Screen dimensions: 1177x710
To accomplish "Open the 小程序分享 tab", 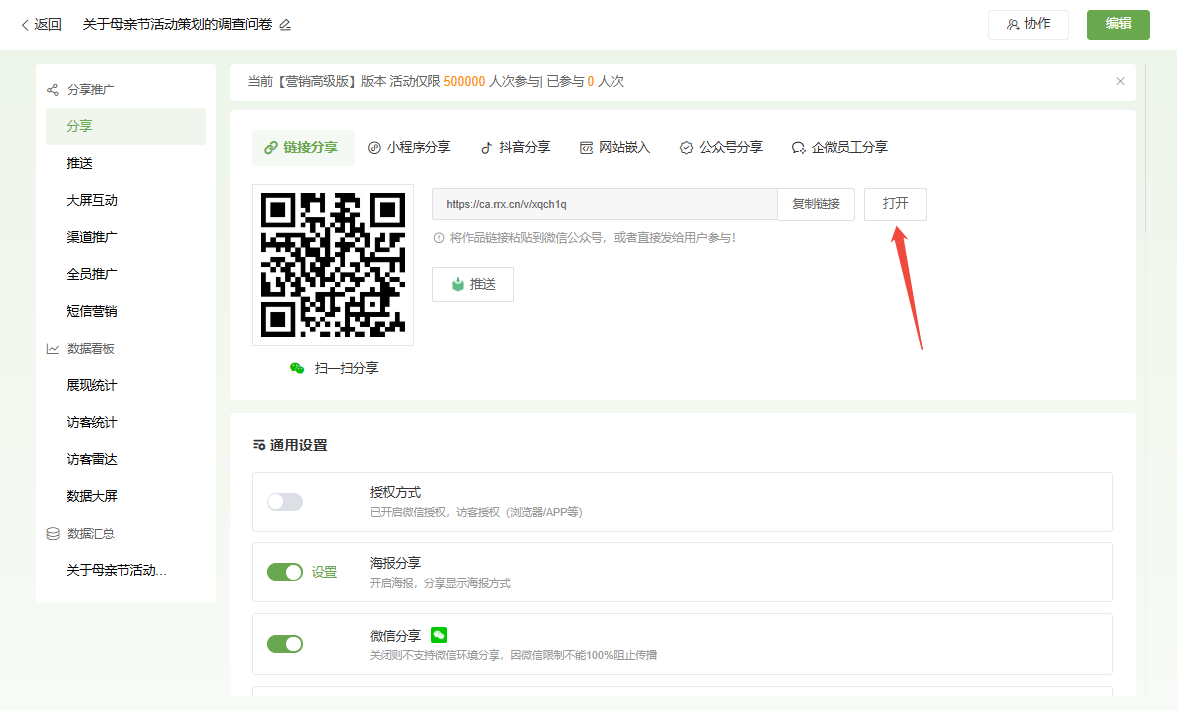I will (x=409, y=148).
